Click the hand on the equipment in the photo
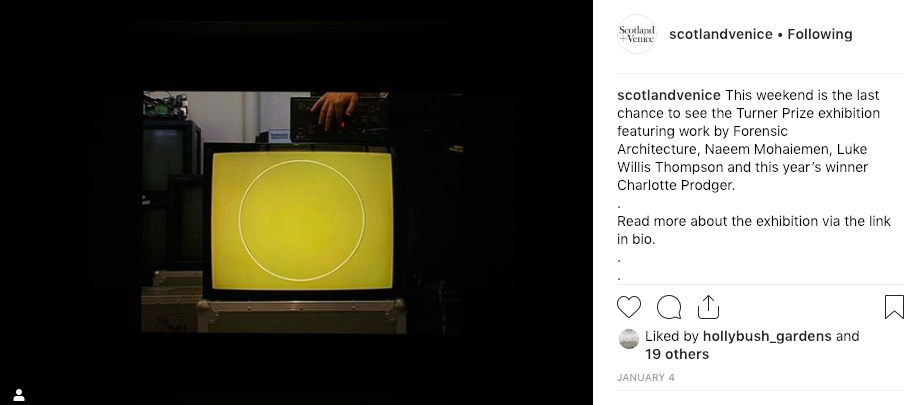This screenshot has width=922, height=405. (335, 108)
